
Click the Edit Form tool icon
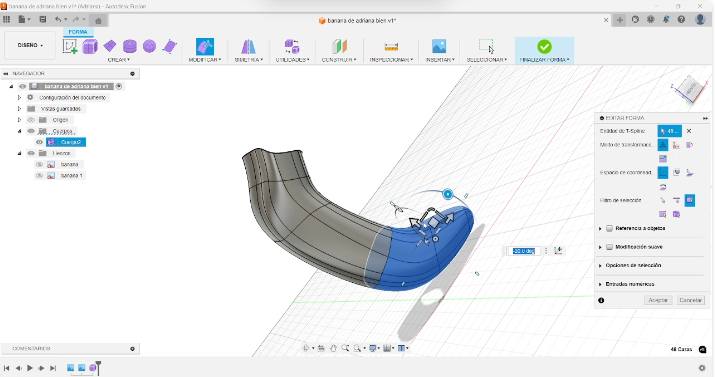[x=205, y=46]
